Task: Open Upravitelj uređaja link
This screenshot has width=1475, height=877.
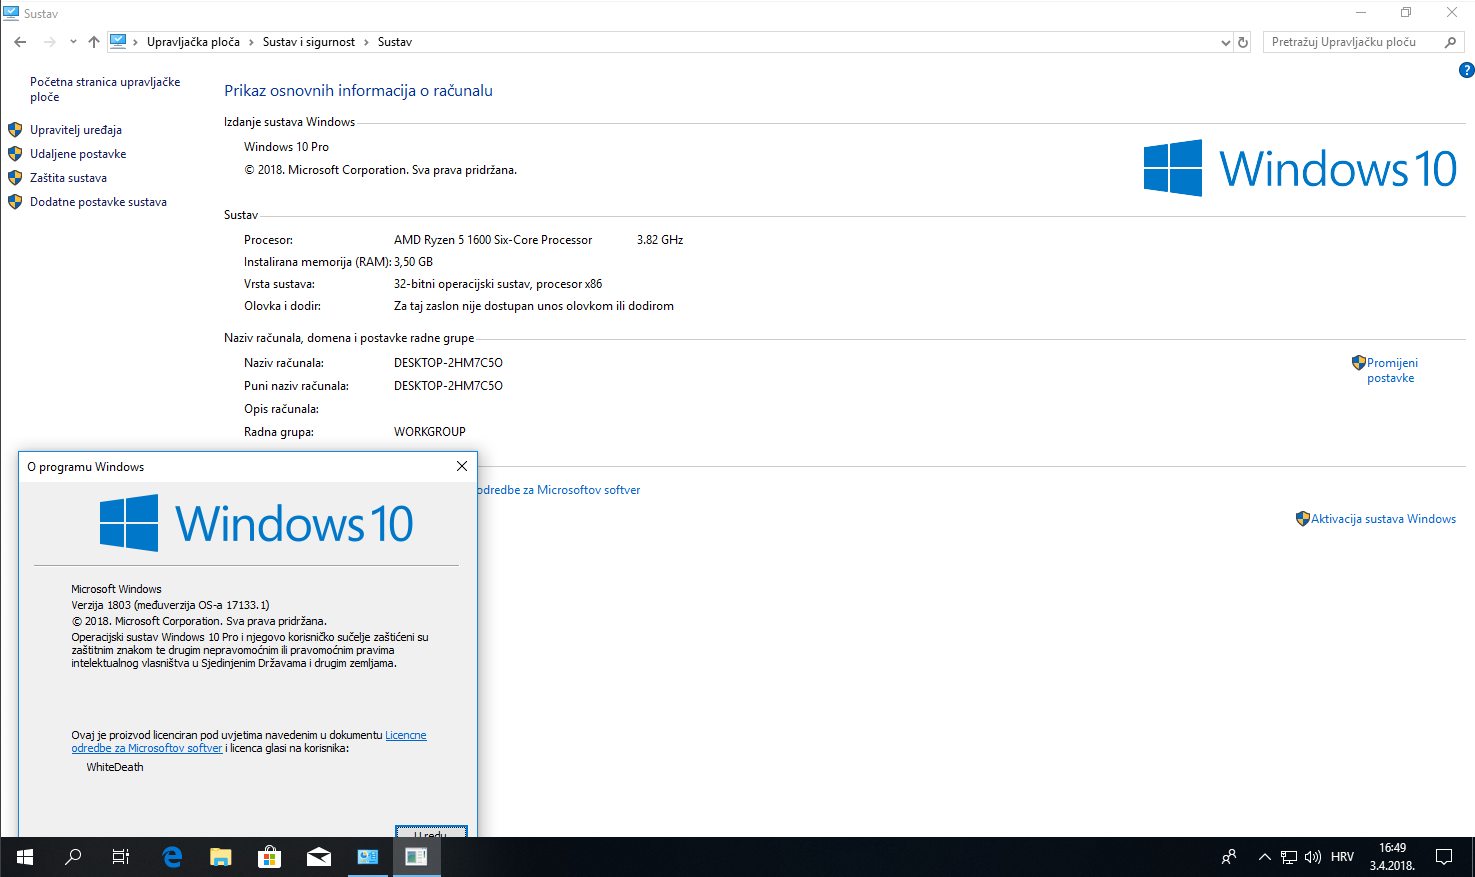Action: point(76,130)
